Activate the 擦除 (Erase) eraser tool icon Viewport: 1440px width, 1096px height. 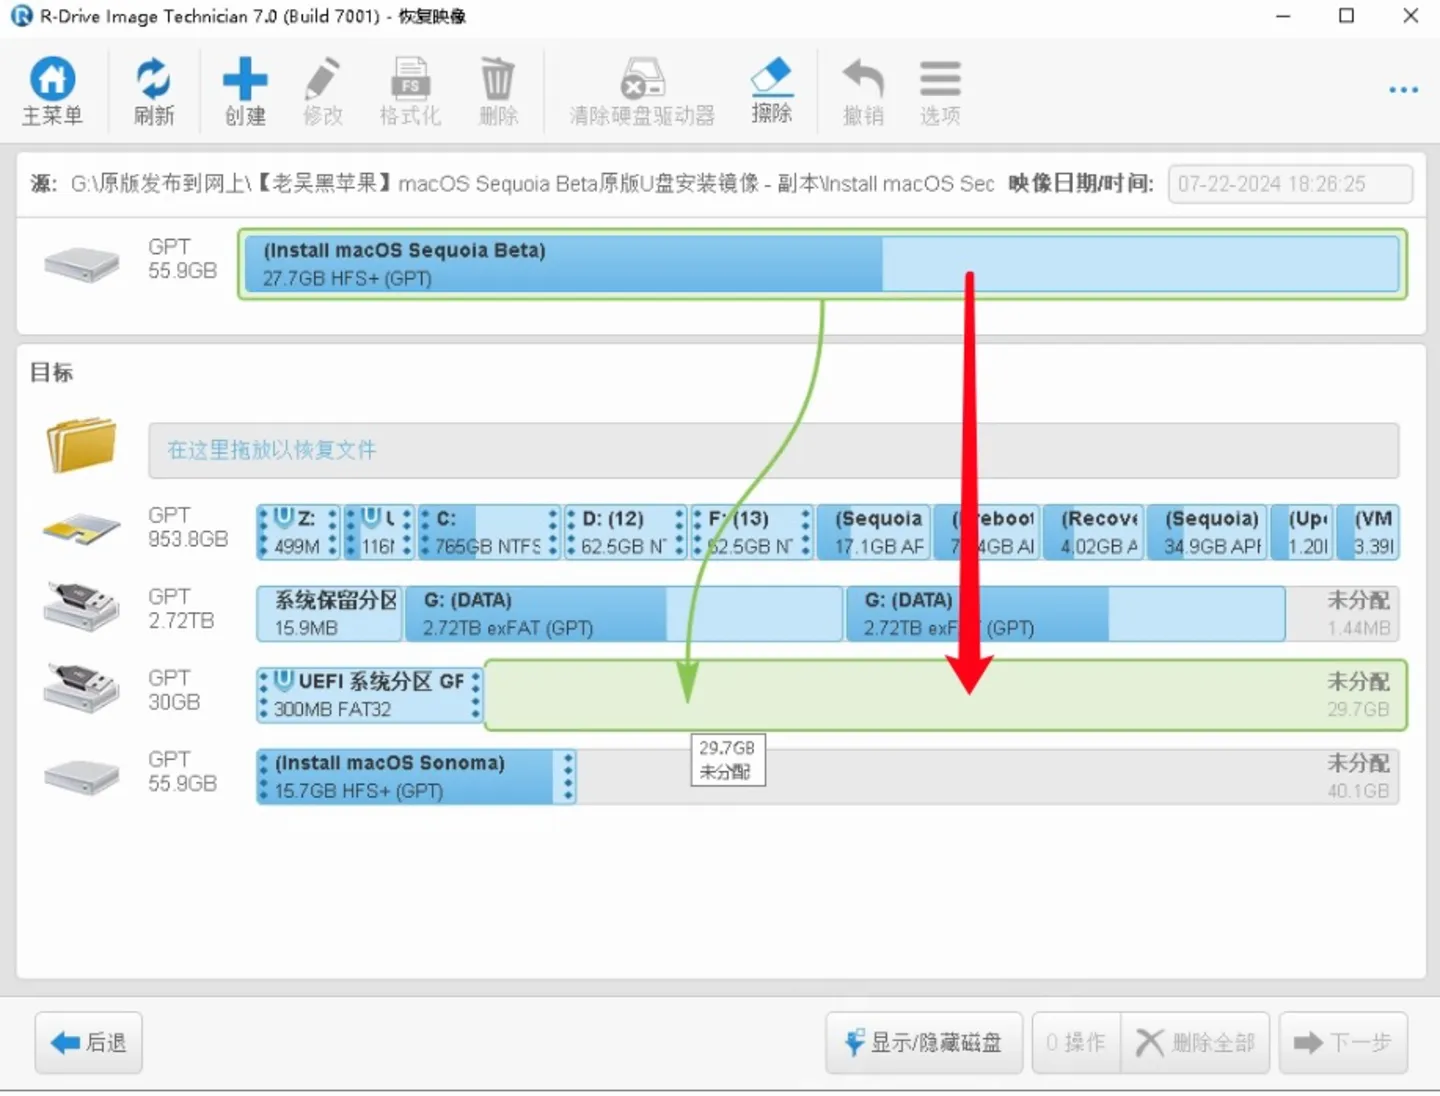771,90
